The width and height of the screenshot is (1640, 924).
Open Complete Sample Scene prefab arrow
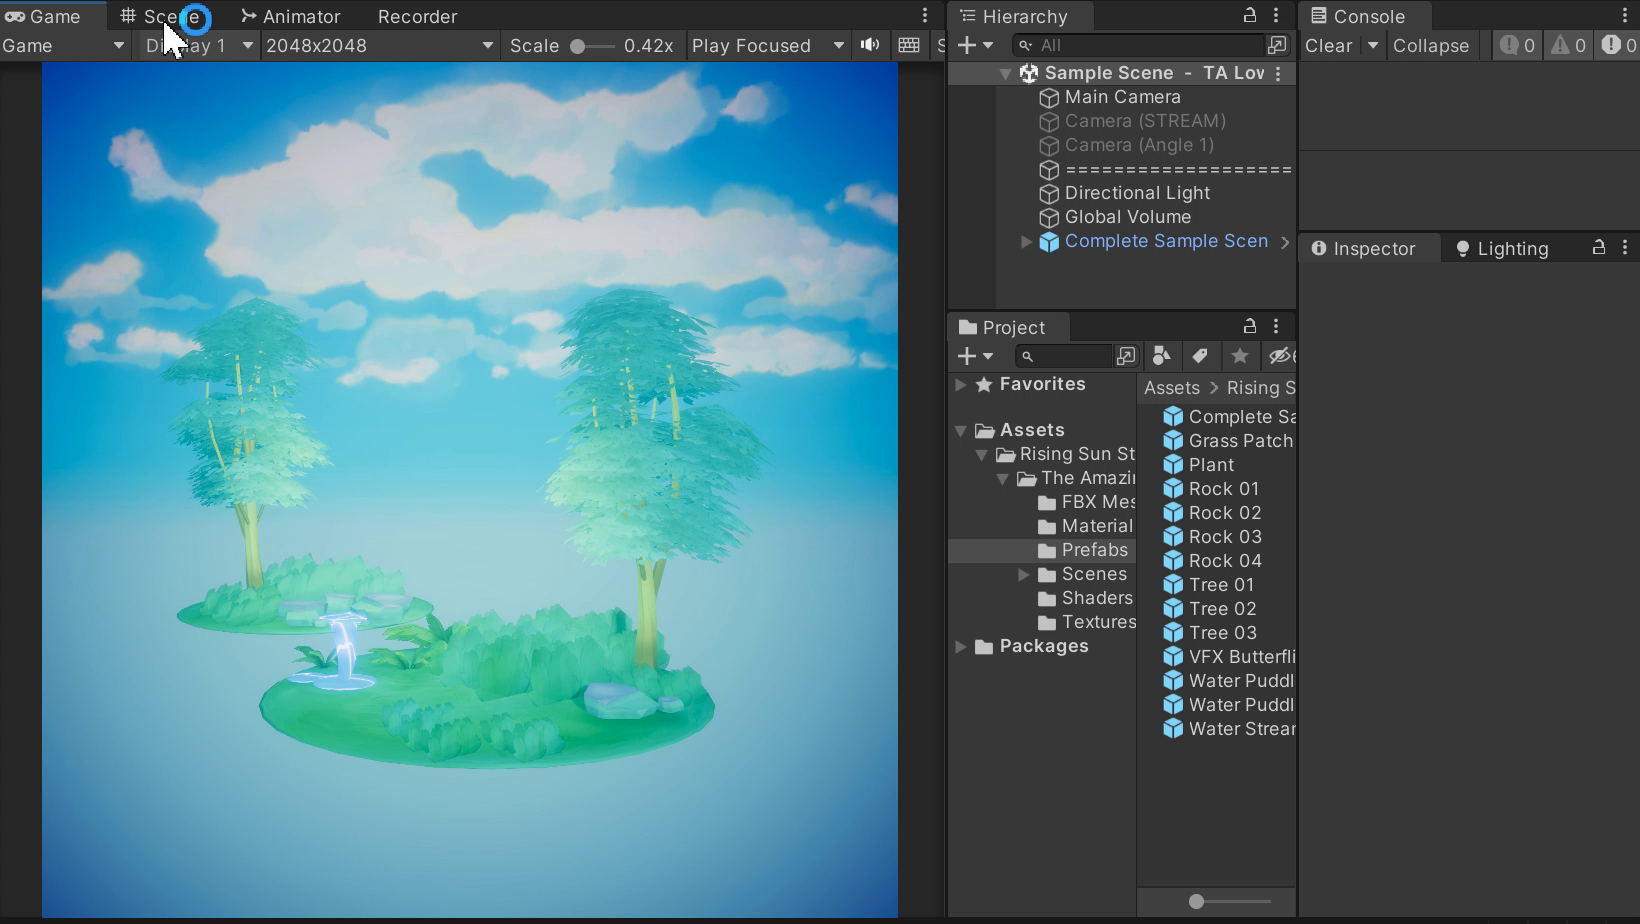(x=1285, y=241)
